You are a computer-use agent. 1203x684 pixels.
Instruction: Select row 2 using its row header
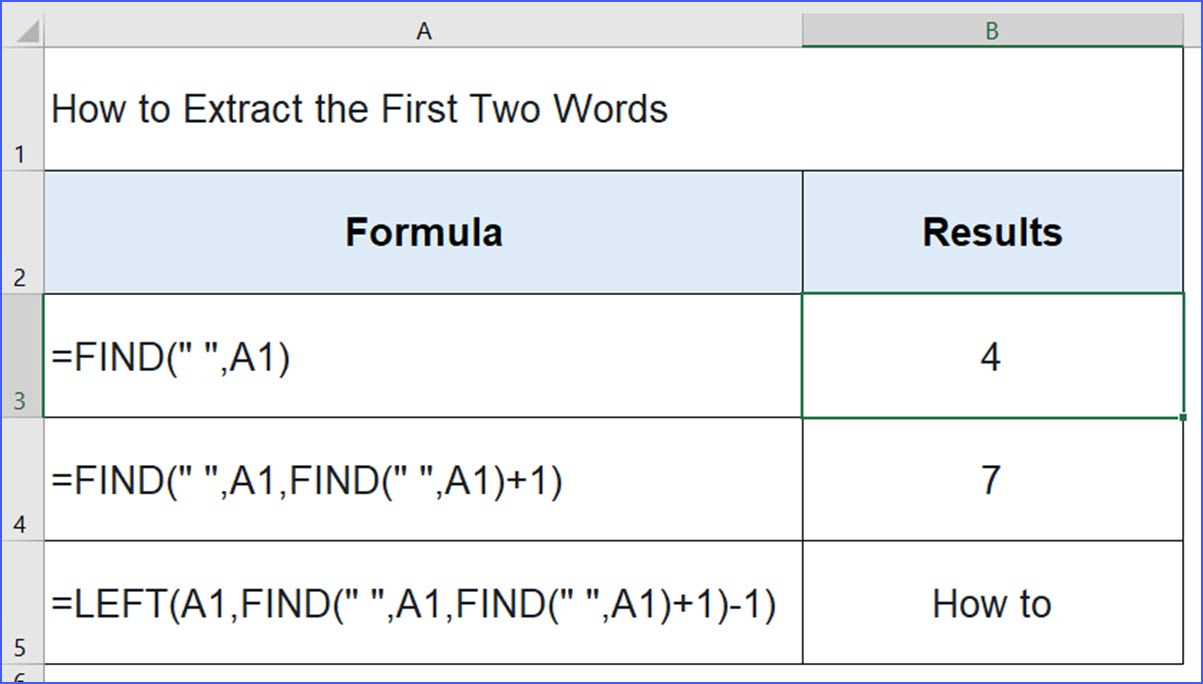(x=22, y=232)
